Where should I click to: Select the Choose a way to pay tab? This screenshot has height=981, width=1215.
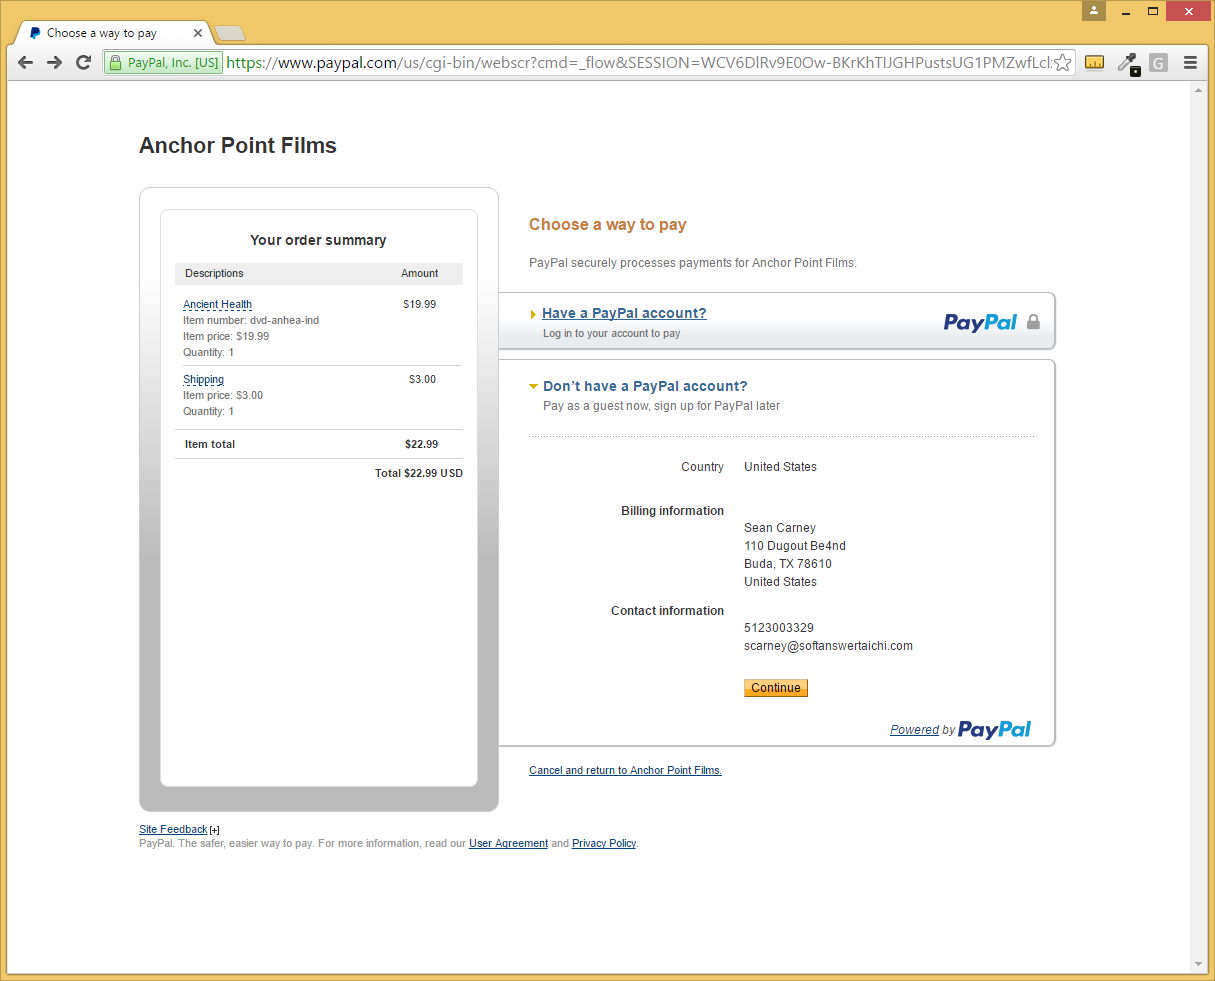102,33
